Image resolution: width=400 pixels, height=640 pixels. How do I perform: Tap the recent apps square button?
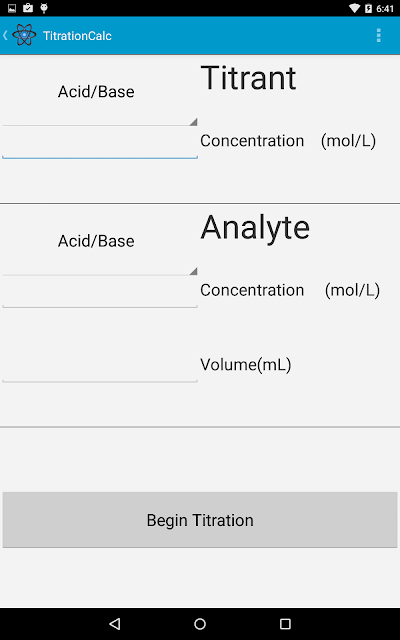285,623
